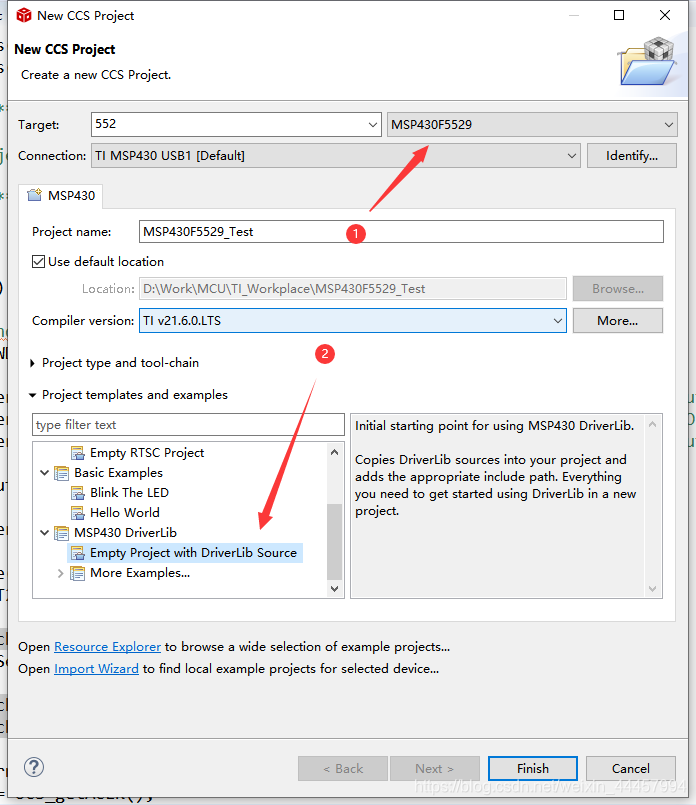696x805 pixels.
Task: Open the Target filter 552 dropdown
Action: point(373,125)
